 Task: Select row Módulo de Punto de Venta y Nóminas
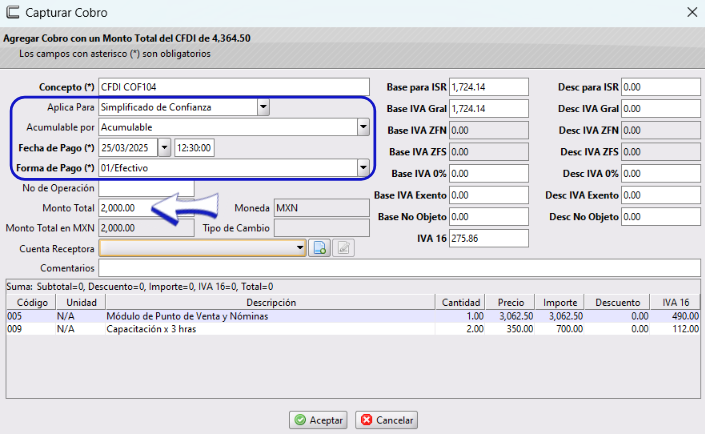click(353, 316)
